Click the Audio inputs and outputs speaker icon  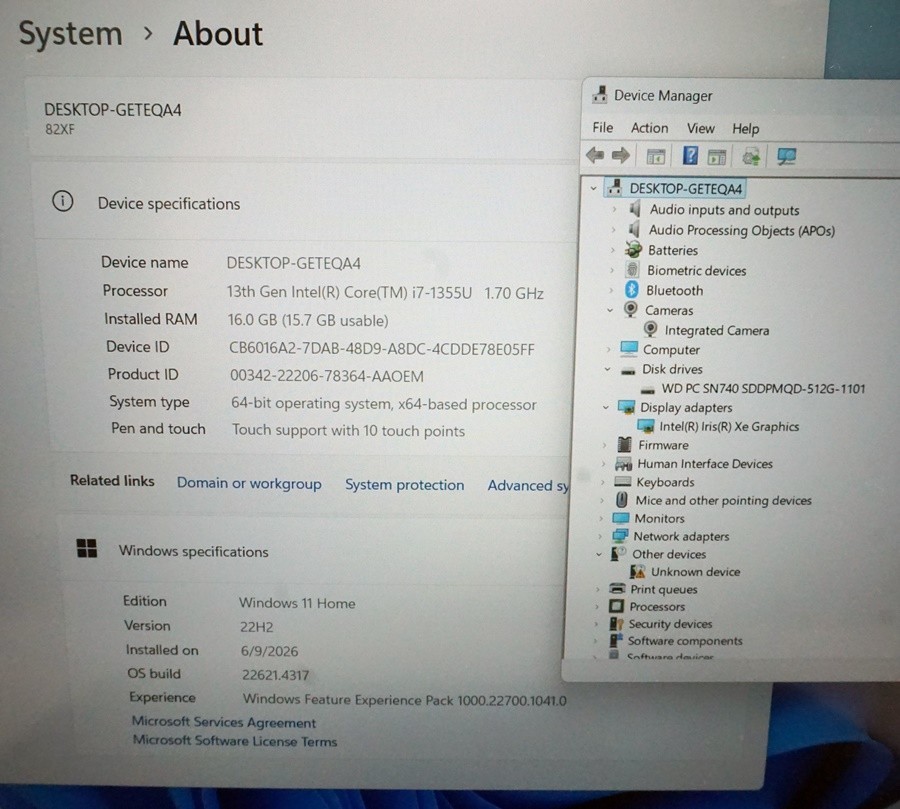point(634,209)
